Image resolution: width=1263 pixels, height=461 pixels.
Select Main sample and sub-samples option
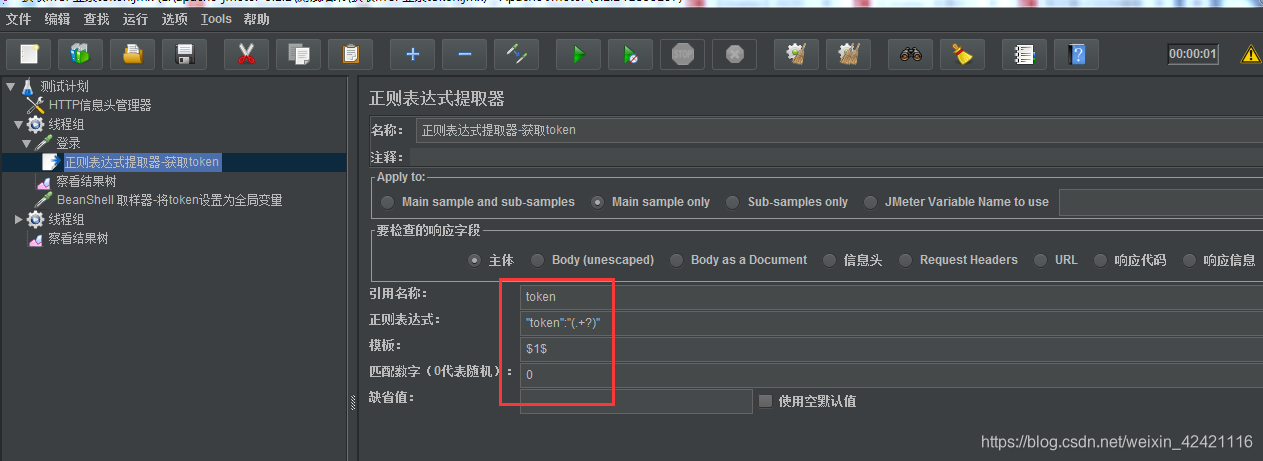coord(388,202)
